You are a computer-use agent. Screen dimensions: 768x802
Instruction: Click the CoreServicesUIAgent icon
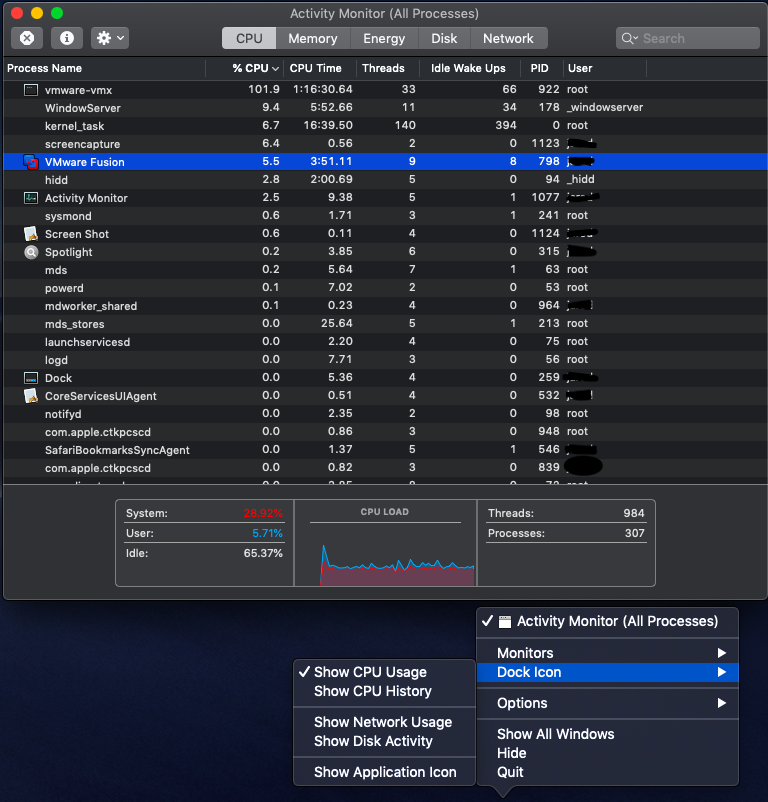(x=31, y=396)
